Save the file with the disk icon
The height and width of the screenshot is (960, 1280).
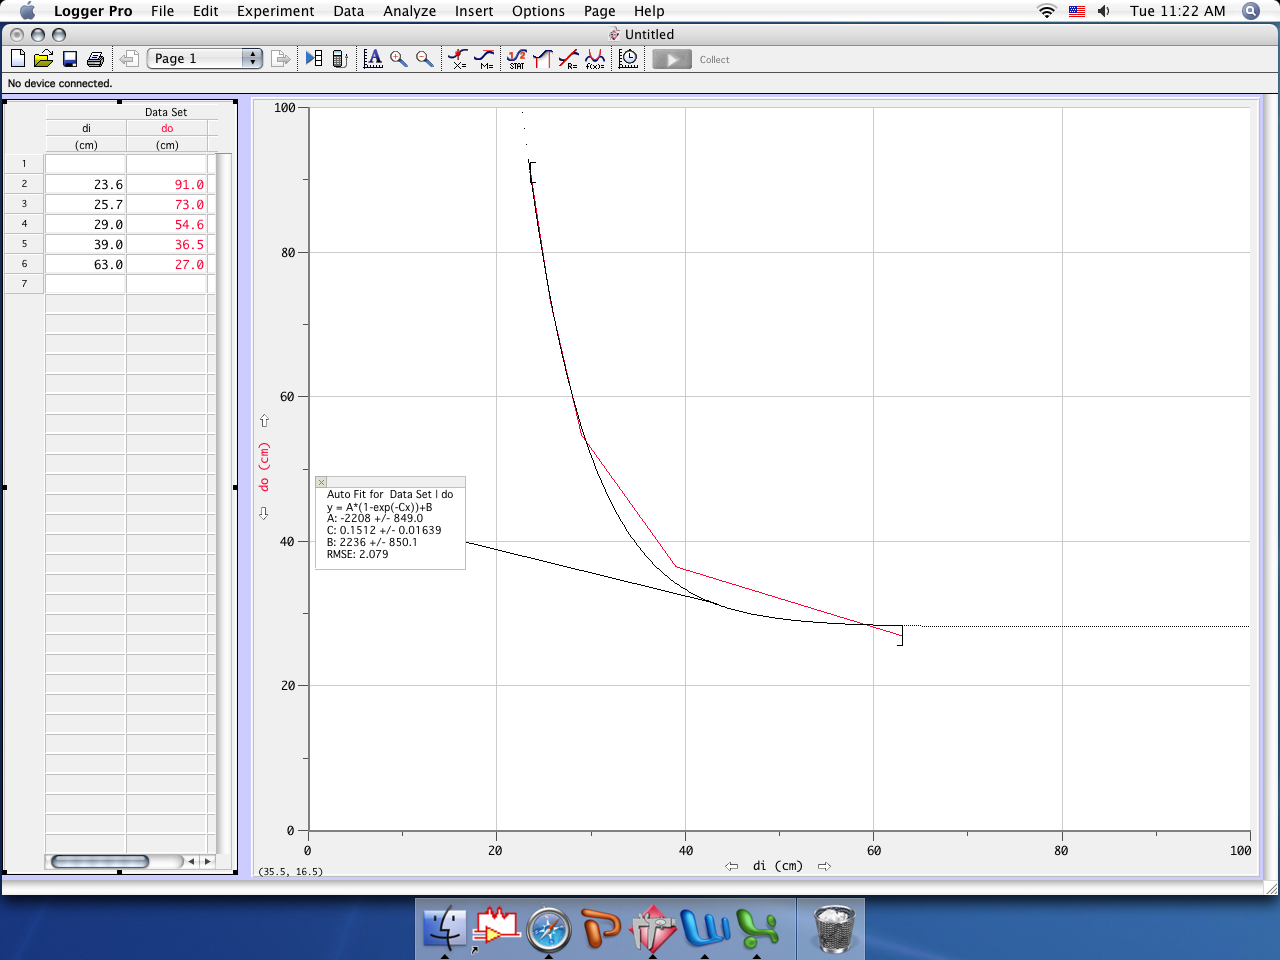(70, 59)
